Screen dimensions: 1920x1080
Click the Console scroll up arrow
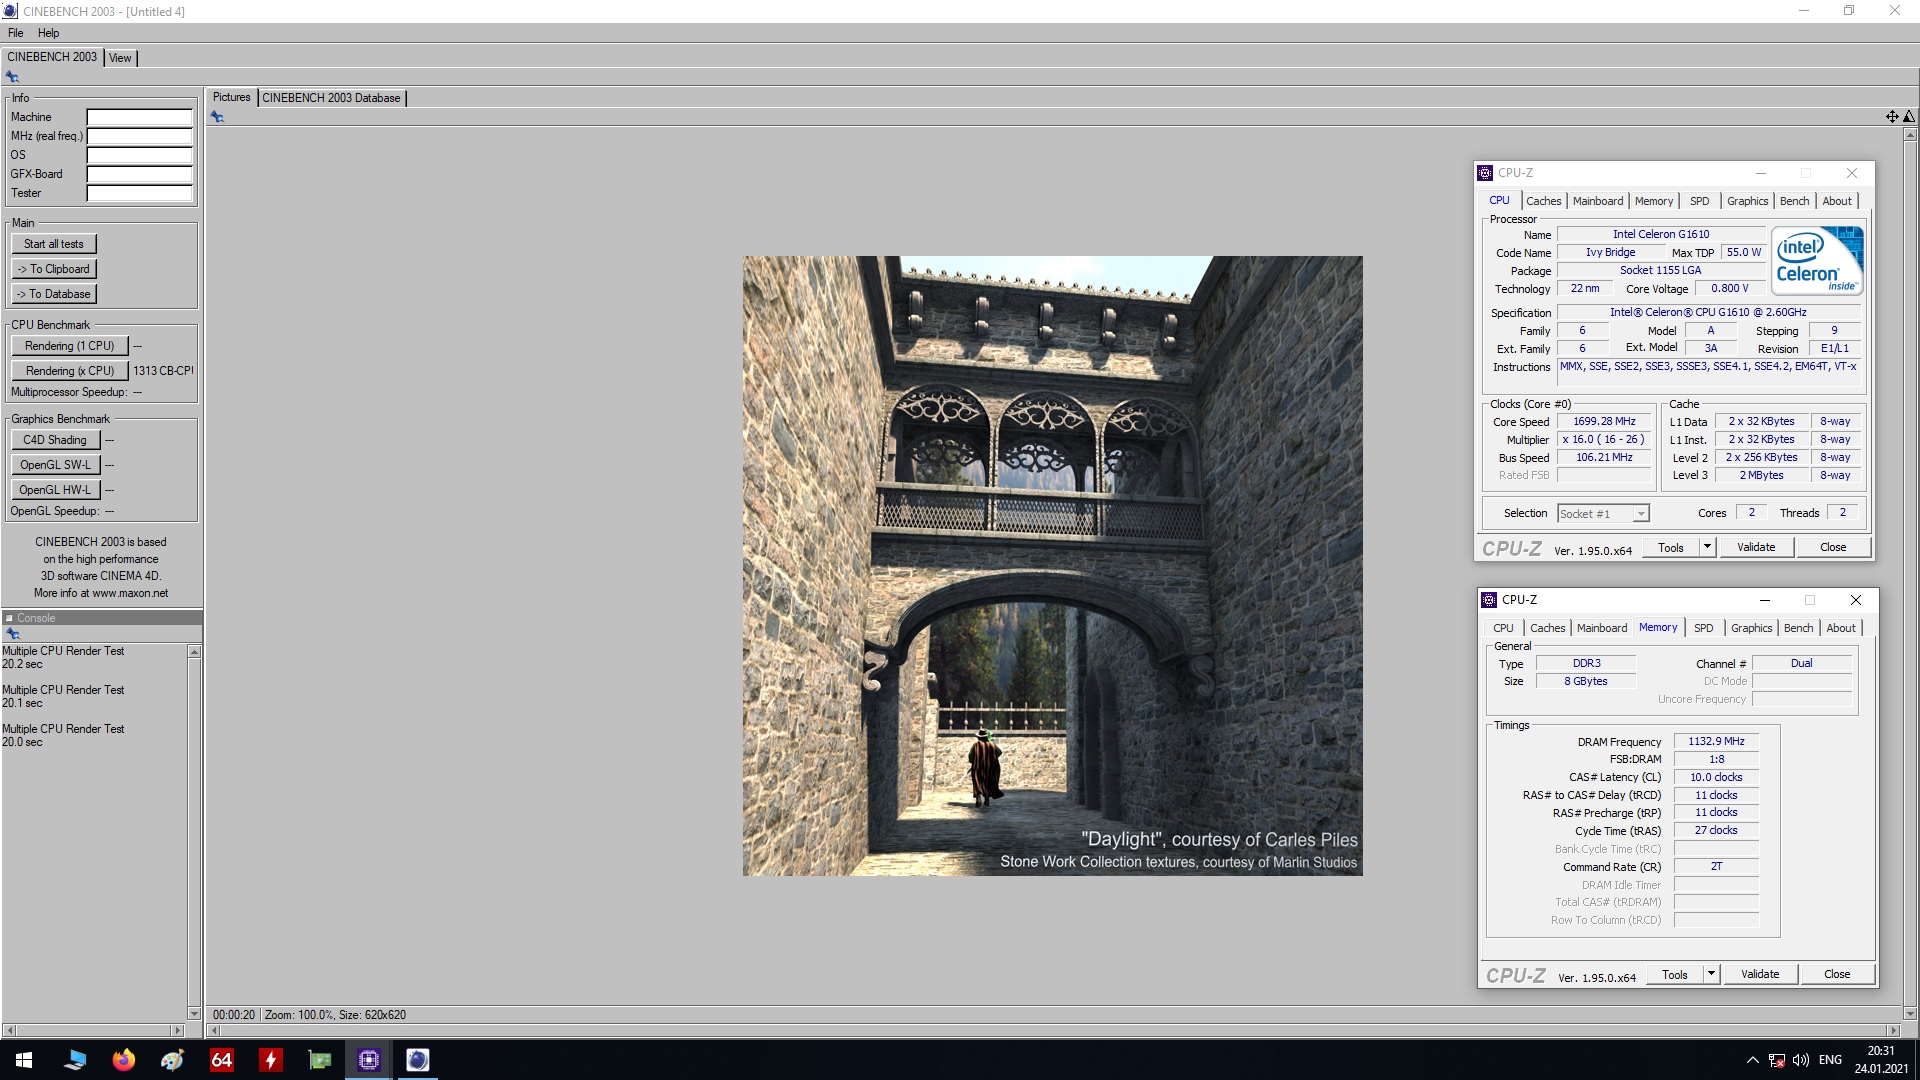pos(194,652)
